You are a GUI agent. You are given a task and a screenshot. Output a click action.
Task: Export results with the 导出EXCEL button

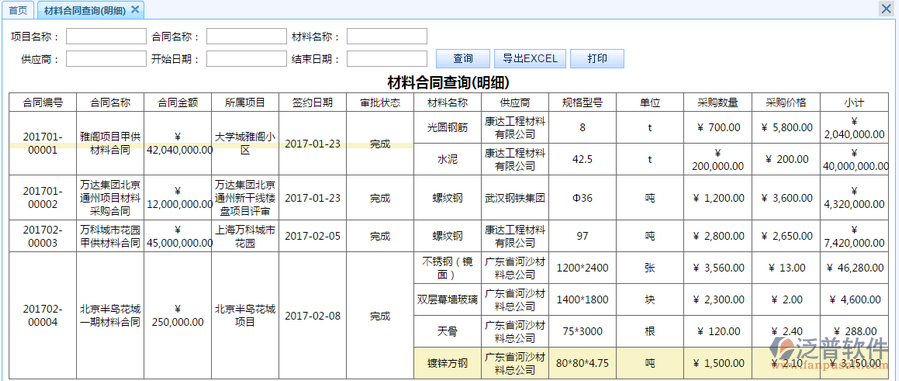[x=530, y=58]
